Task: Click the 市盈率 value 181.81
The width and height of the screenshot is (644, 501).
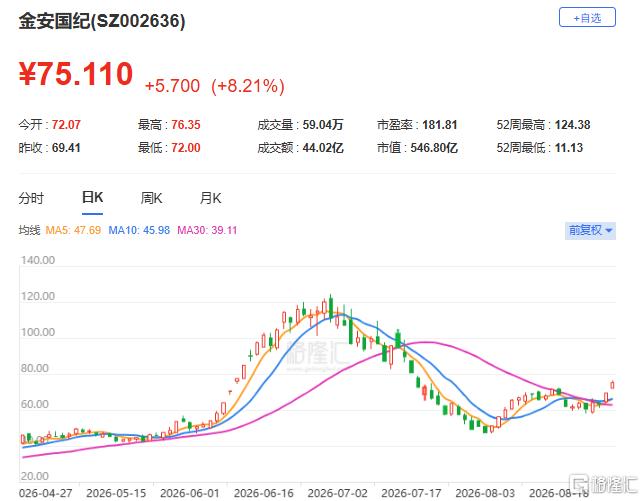Action: 439,124
